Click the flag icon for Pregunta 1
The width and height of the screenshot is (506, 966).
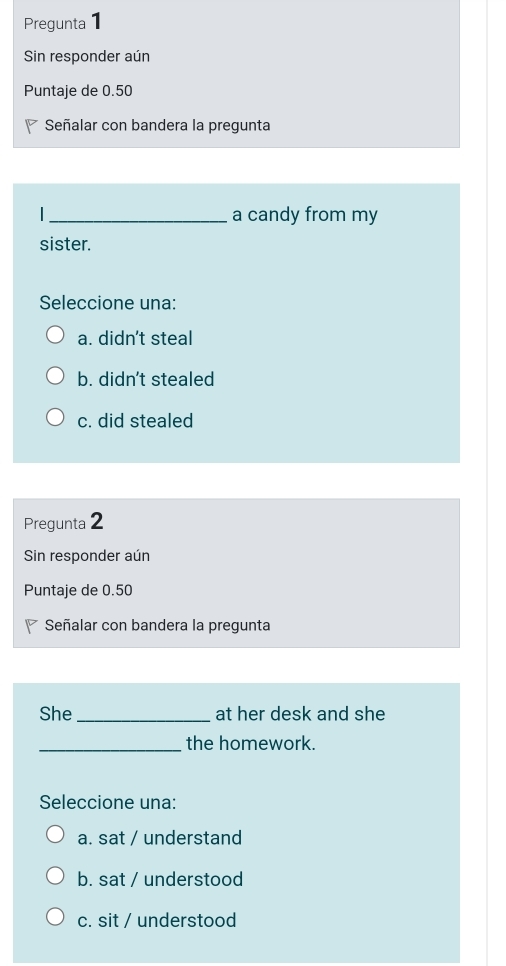click(x=31, y=126)
